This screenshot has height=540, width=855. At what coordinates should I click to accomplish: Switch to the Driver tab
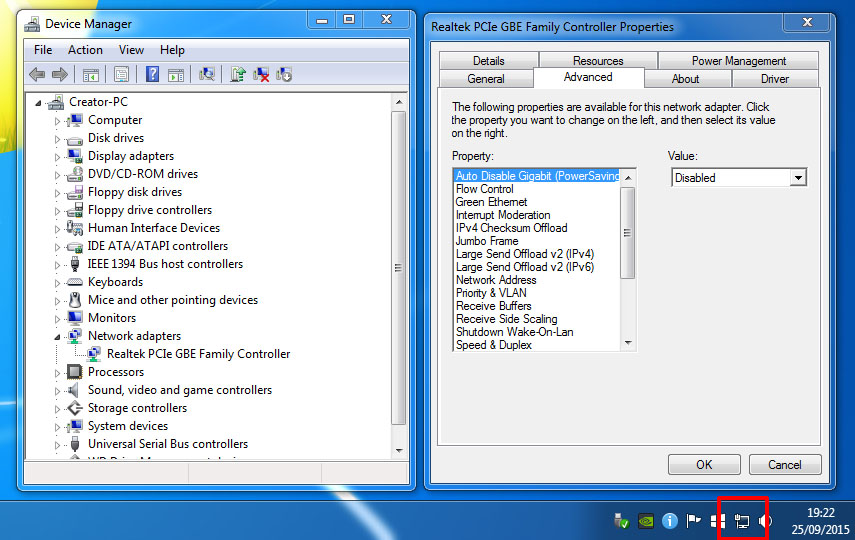click(774, 79)
